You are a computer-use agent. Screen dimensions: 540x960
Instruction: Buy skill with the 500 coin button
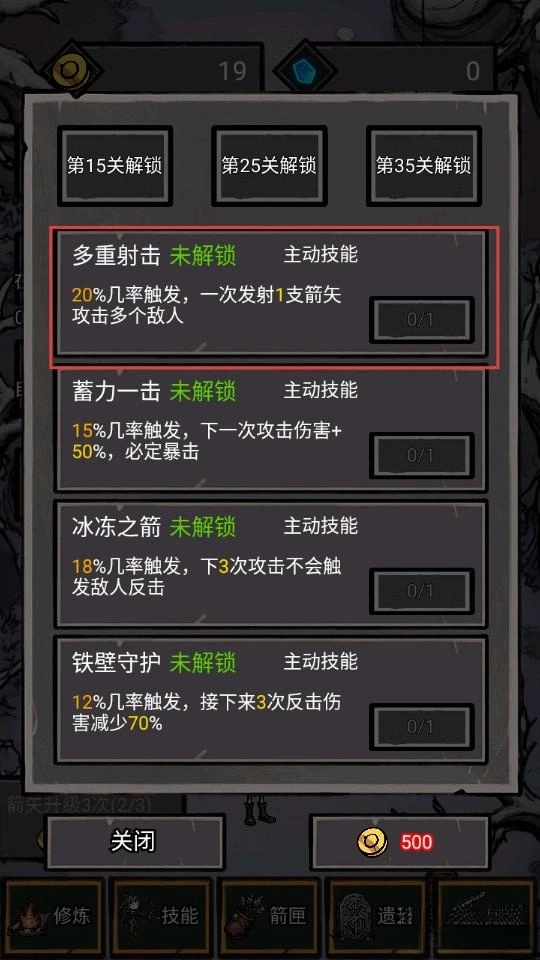pos(400,842)
